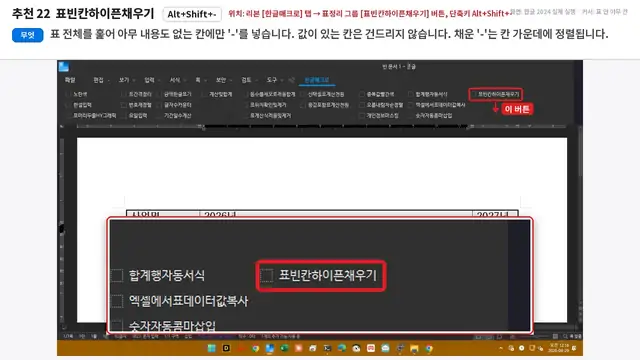Expand the arrow next to 입력
Image resolution: width=640 pixels, height=360 pixels.
coord(159,80)
